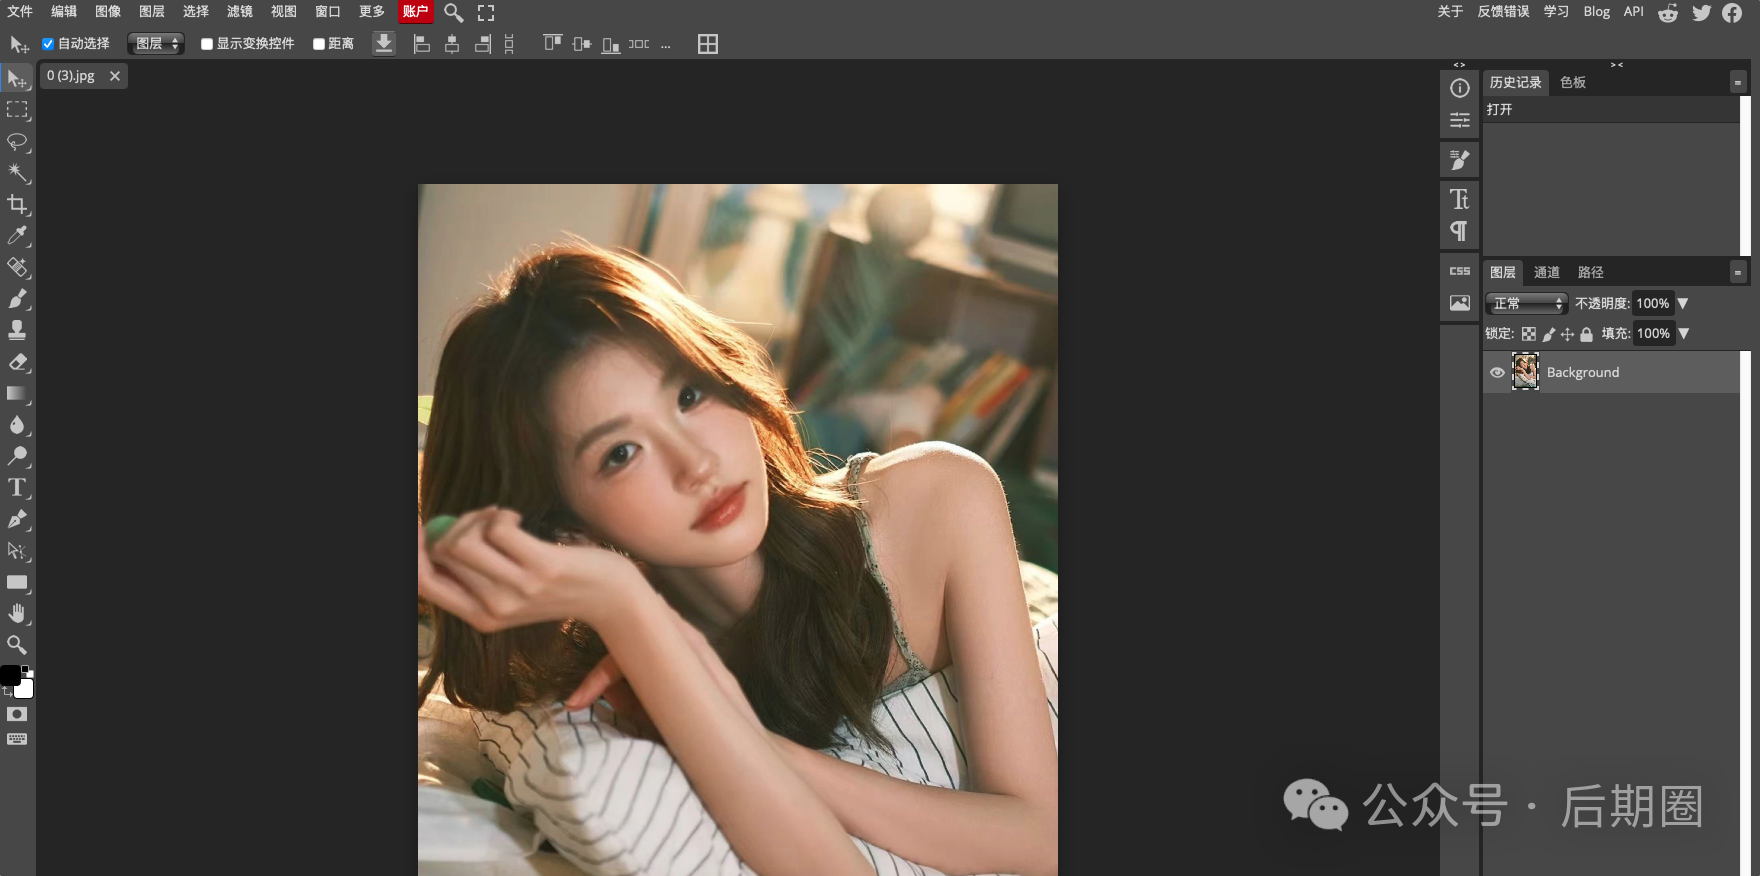Viewport: 1760px width, 876px height.
Task: Hide the Background layer with eye icon
Action: click(1497, 372)
